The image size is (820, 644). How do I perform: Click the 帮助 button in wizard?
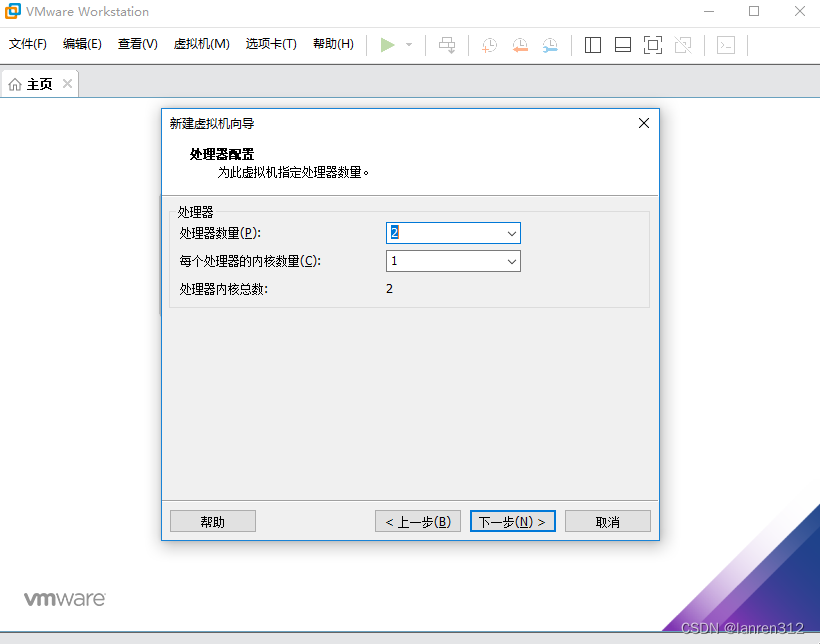tap(213, 522)
